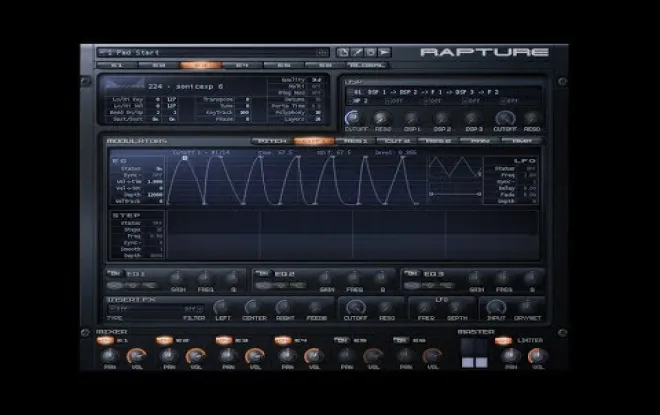
Task: Open the DSP routing order dropdown
Action: click(x=443, y=92)
